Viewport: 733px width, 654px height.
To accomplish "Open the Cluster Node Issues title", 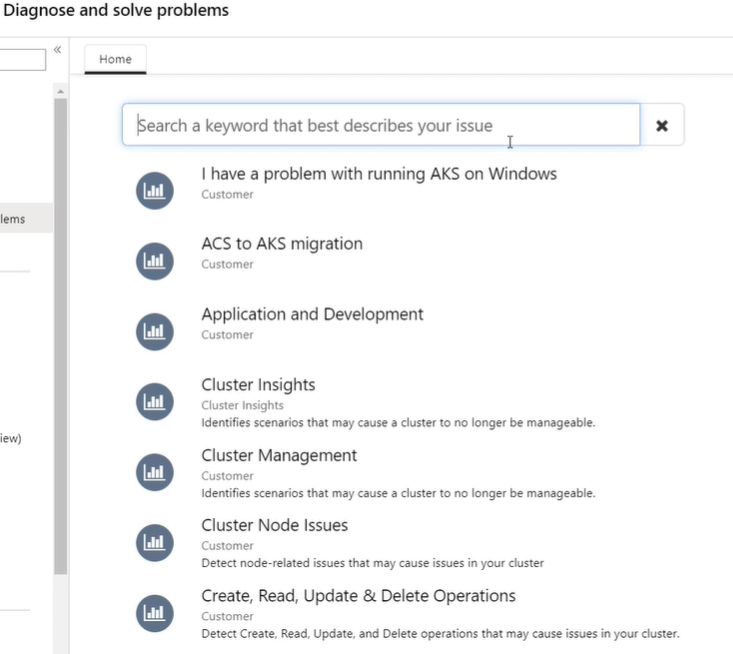I will pos(274,525).
